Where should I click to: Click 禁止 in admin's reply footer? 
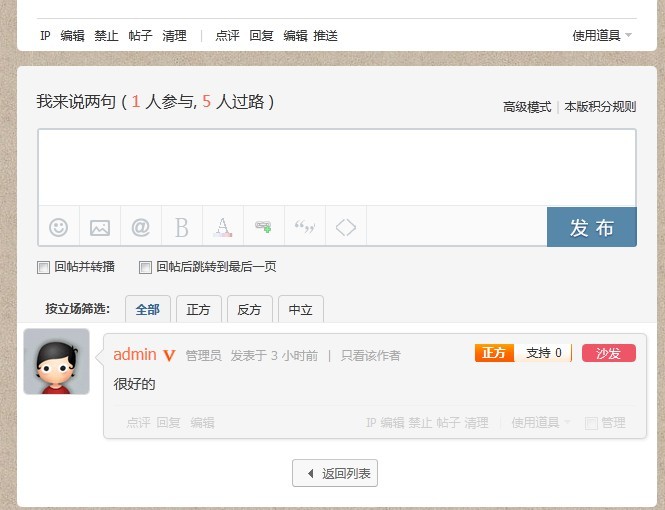click(420, 422)
